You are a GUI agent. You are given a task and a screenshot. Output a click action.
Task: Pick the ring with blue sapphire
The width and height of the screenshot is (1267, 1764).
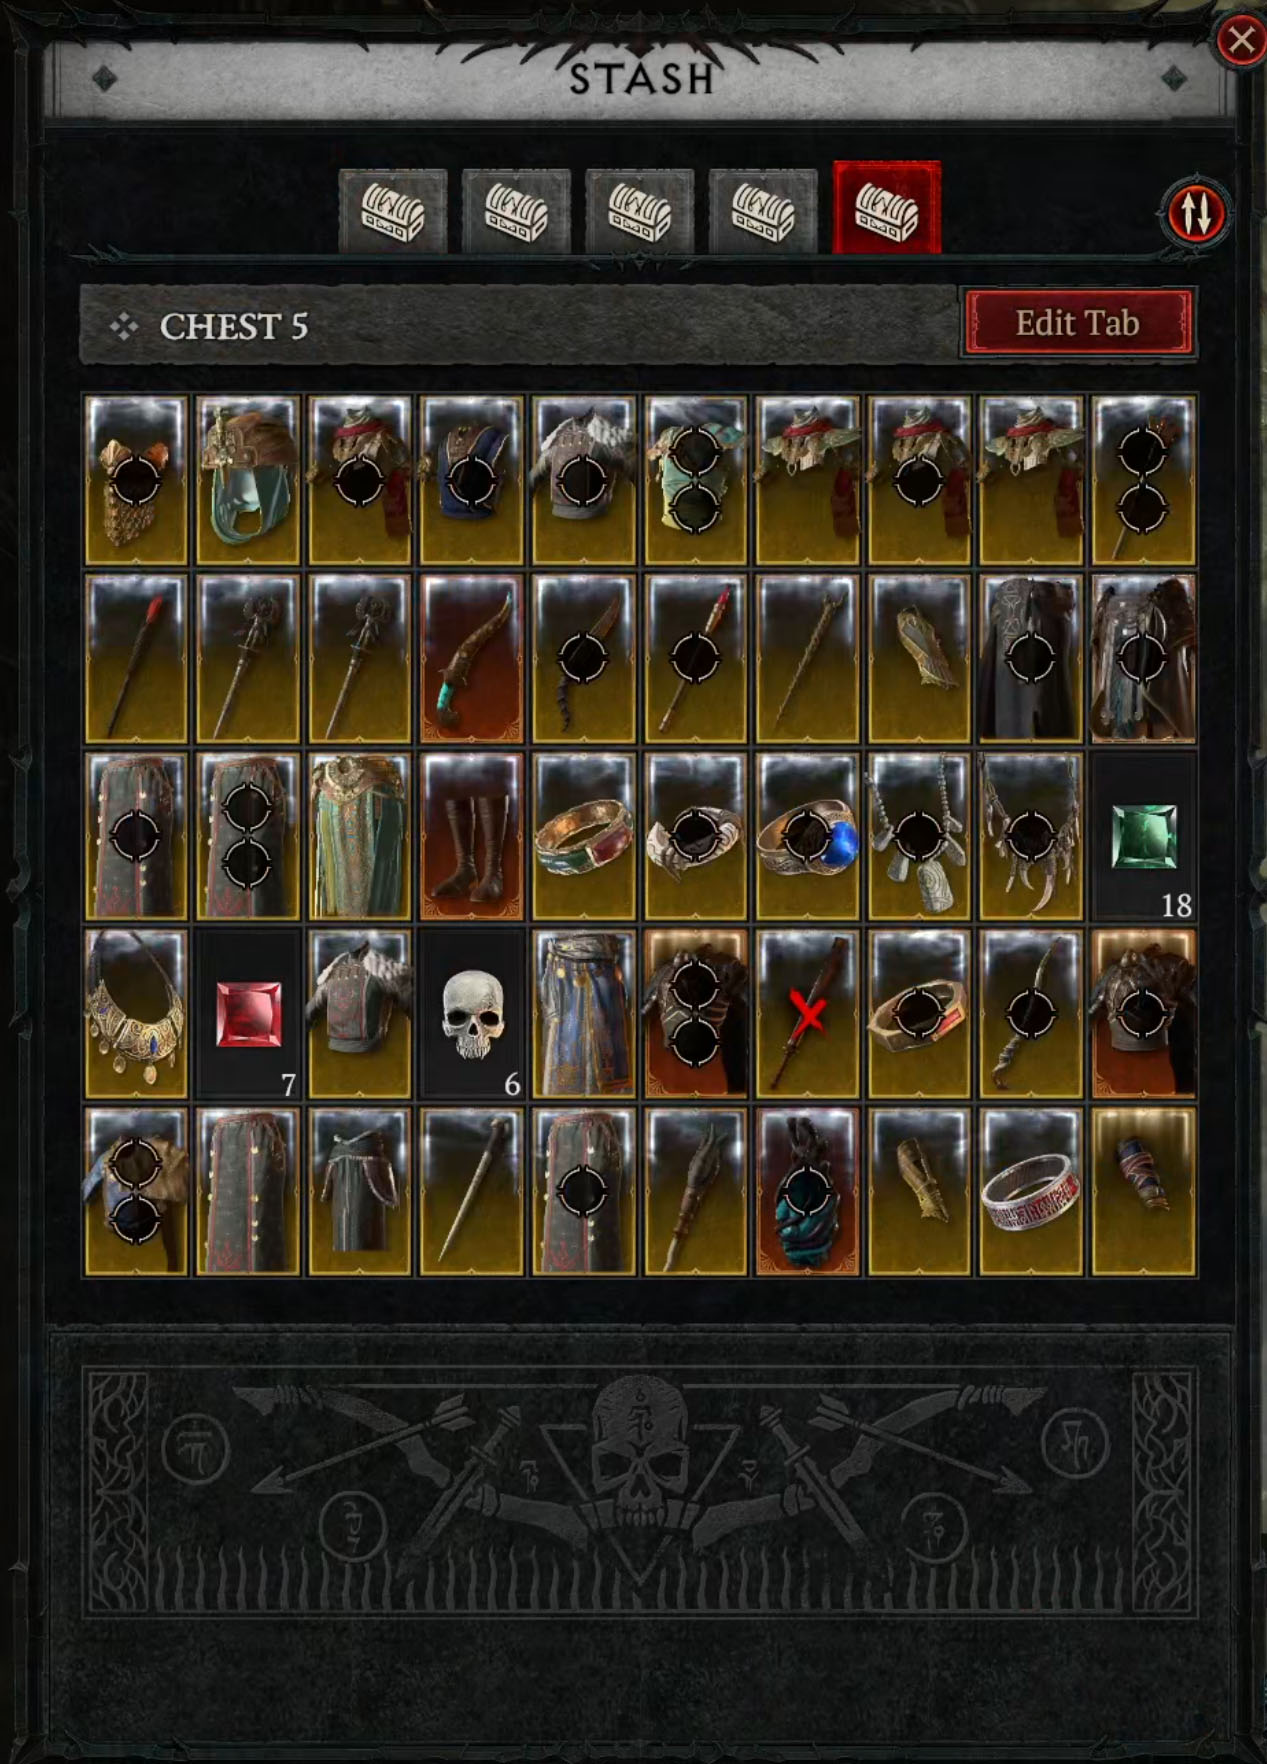click(808, 836)
